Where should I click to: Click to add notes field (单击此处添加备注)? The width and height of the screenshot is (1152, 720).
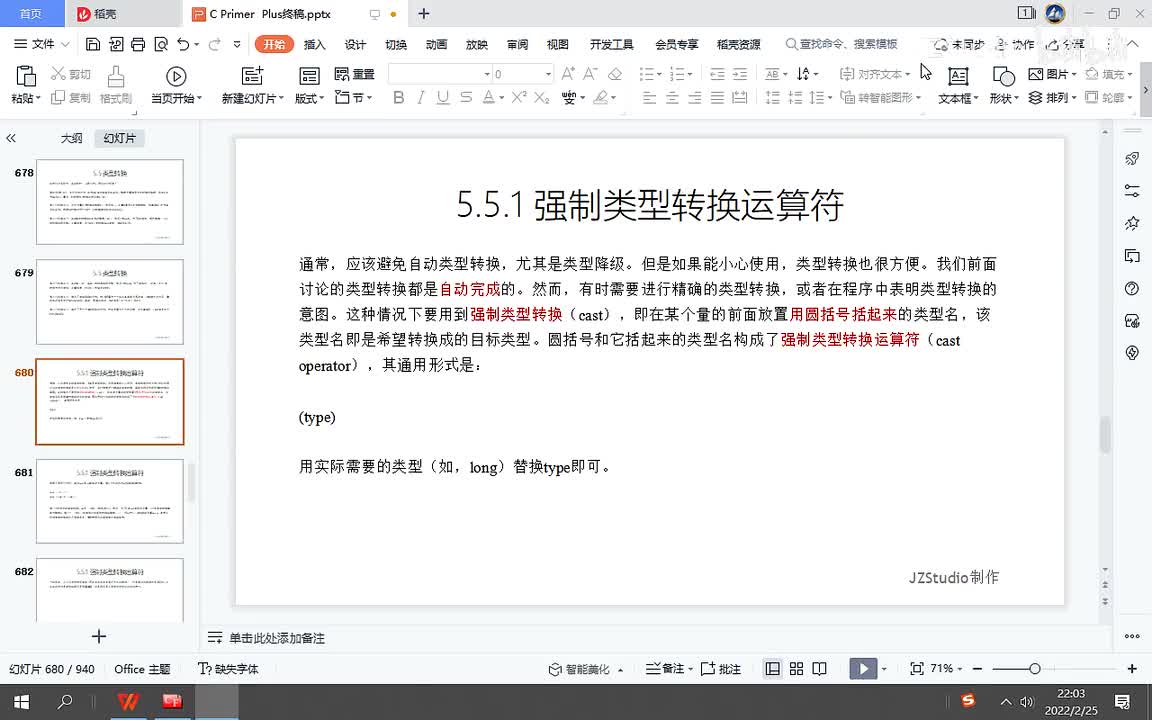pos(276,638)
